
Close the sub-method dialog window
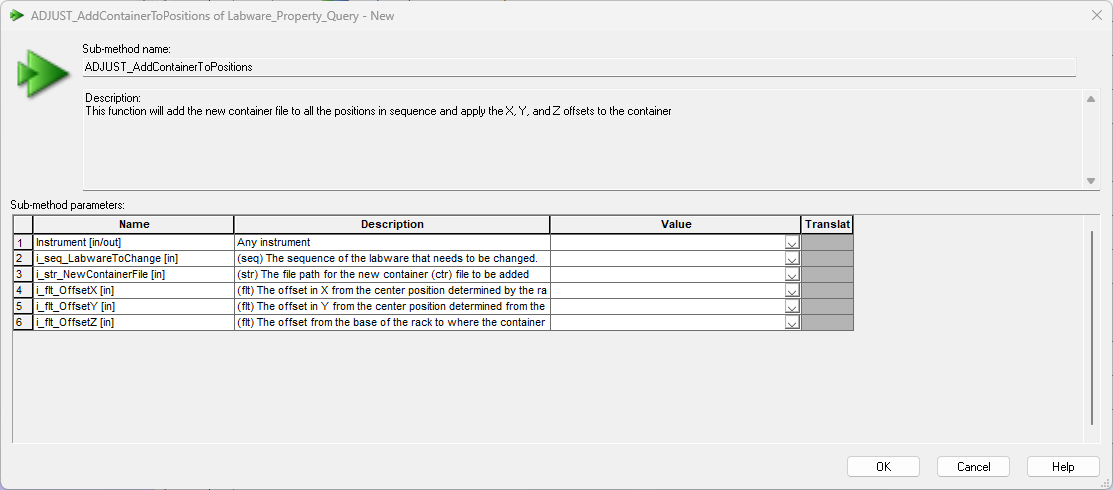pos(1090,15)
